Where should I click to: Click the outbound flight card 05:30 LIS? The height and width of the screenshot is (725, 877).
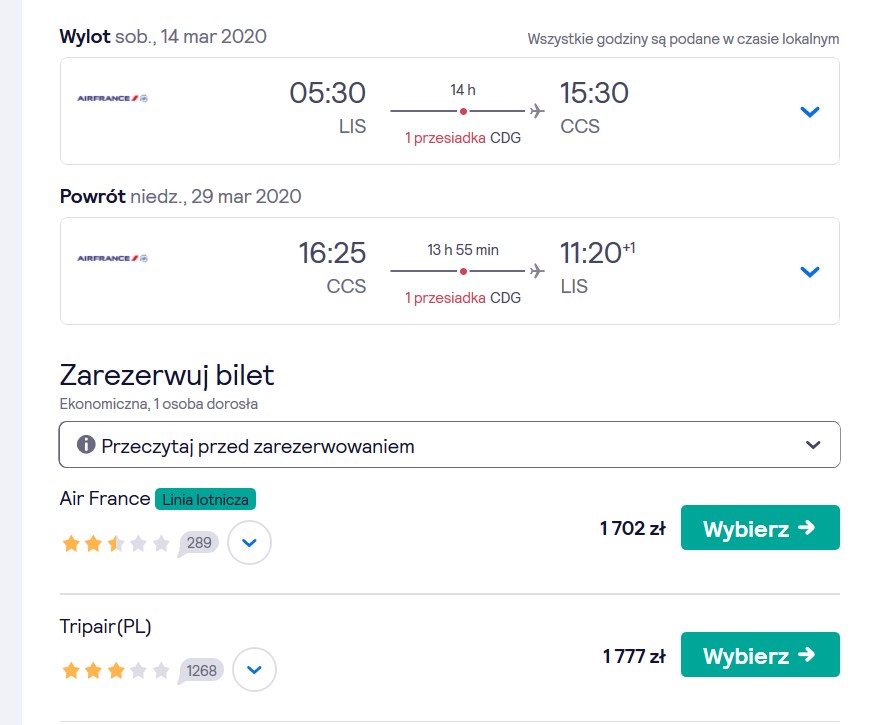(450, 111)
